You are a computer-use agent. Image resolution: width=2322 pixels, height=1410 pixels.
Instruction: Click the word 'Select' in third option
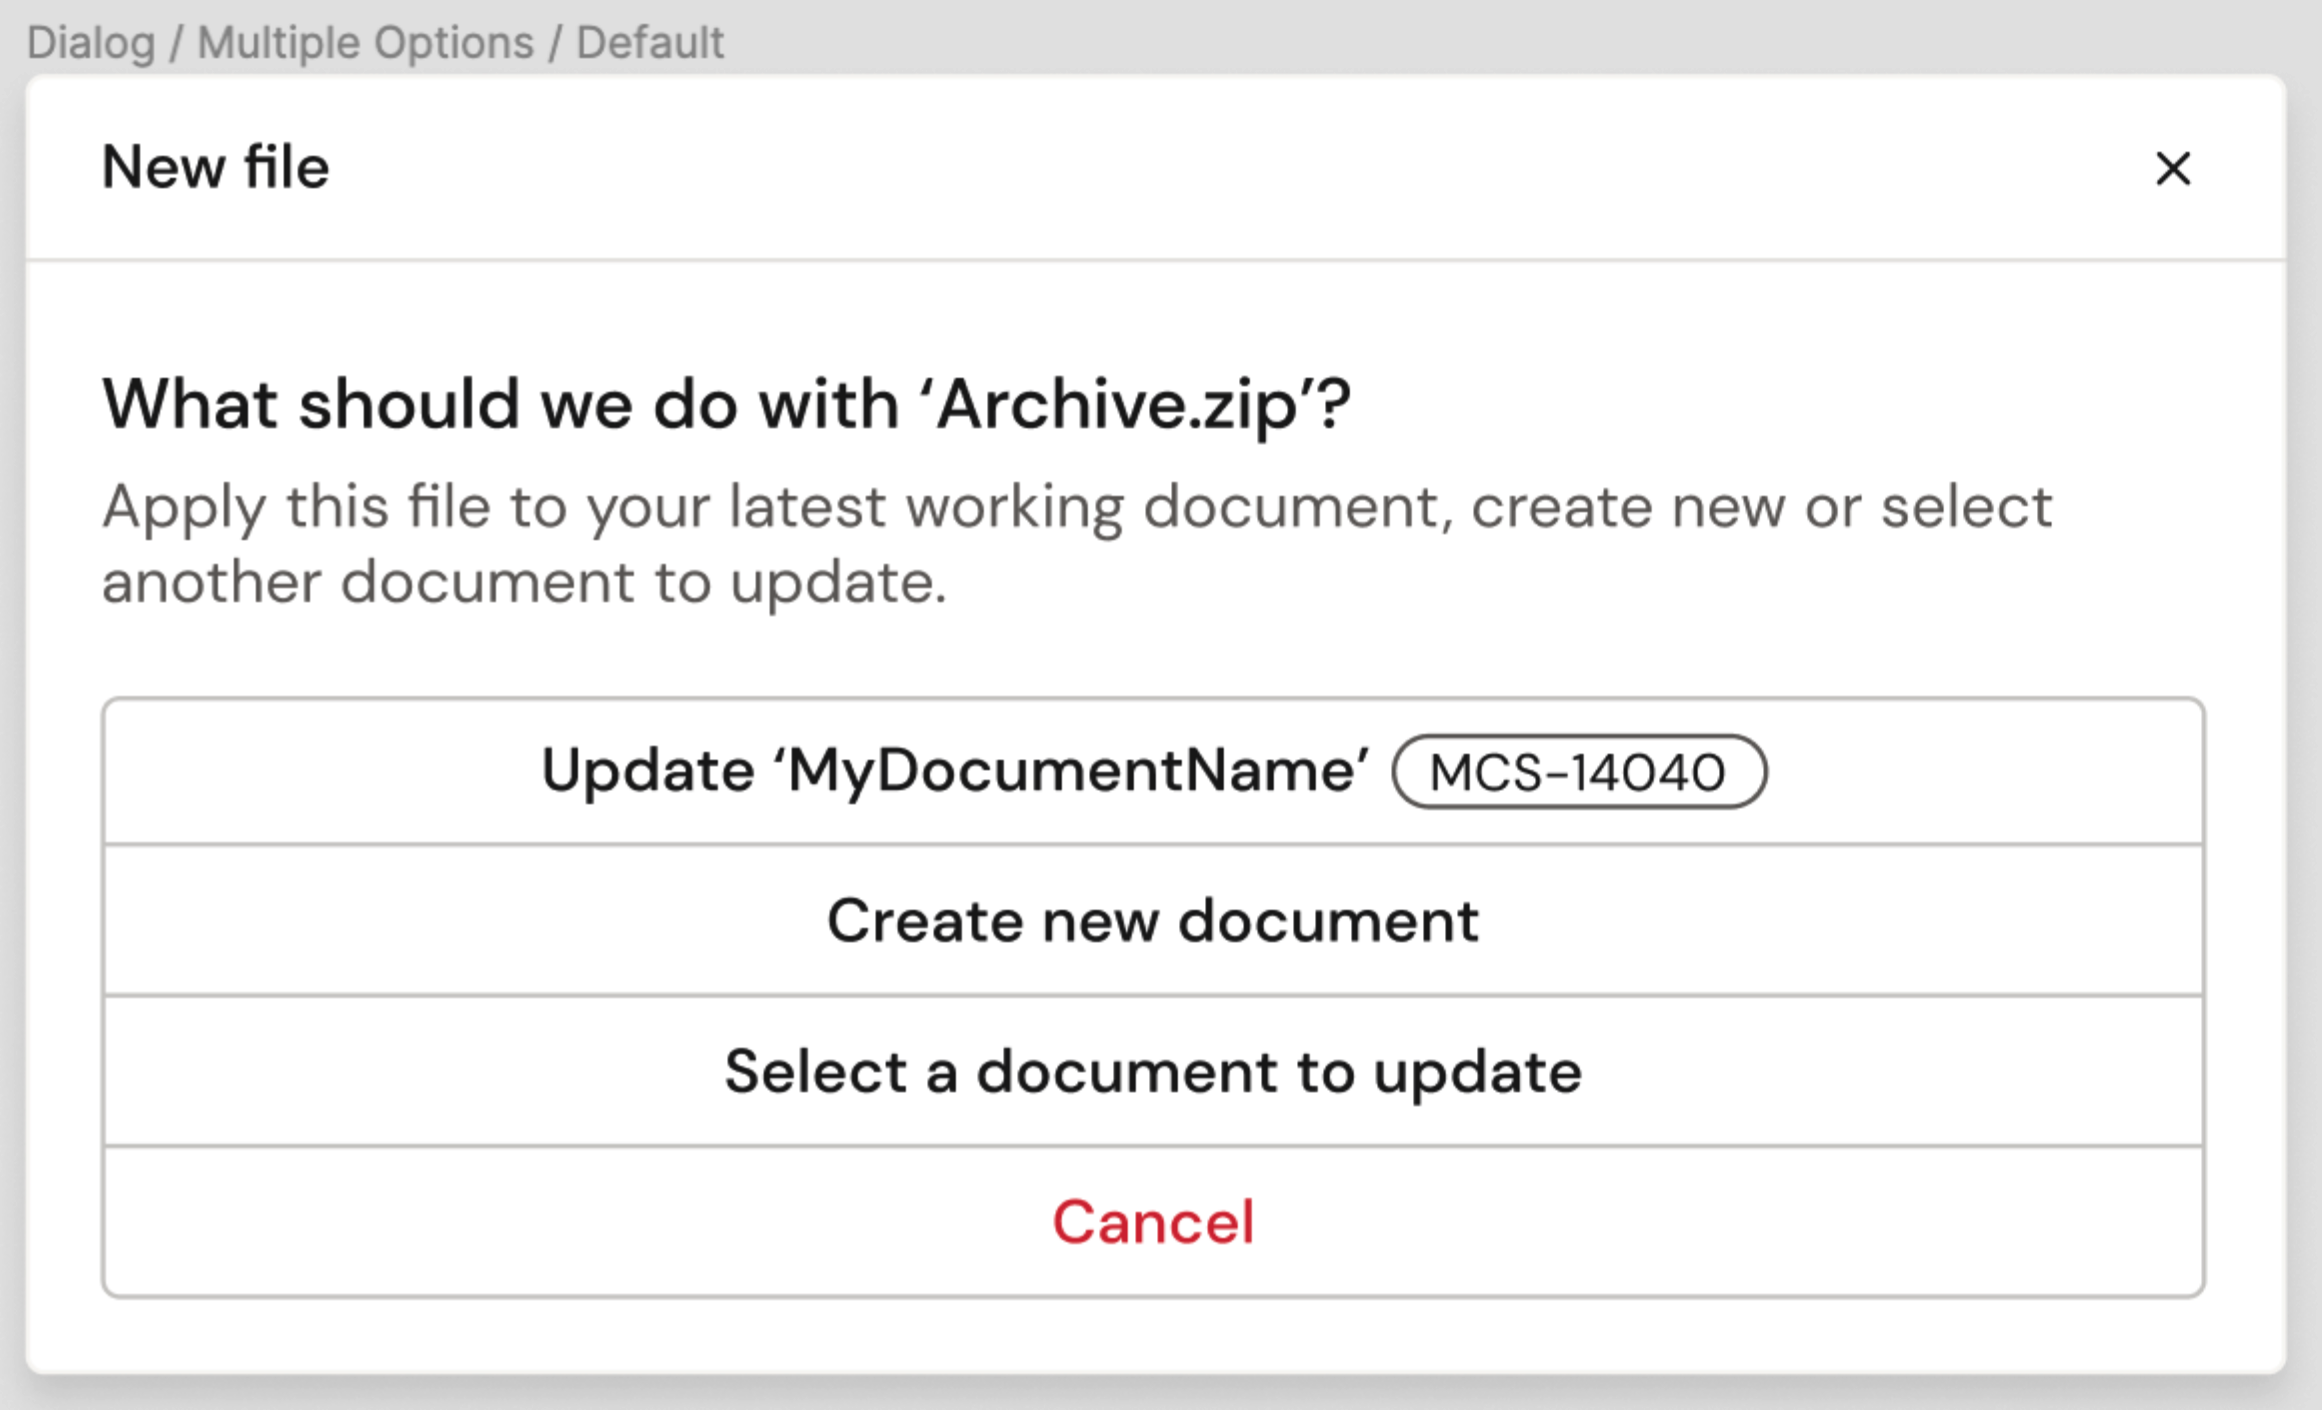tap(816, 1072)
